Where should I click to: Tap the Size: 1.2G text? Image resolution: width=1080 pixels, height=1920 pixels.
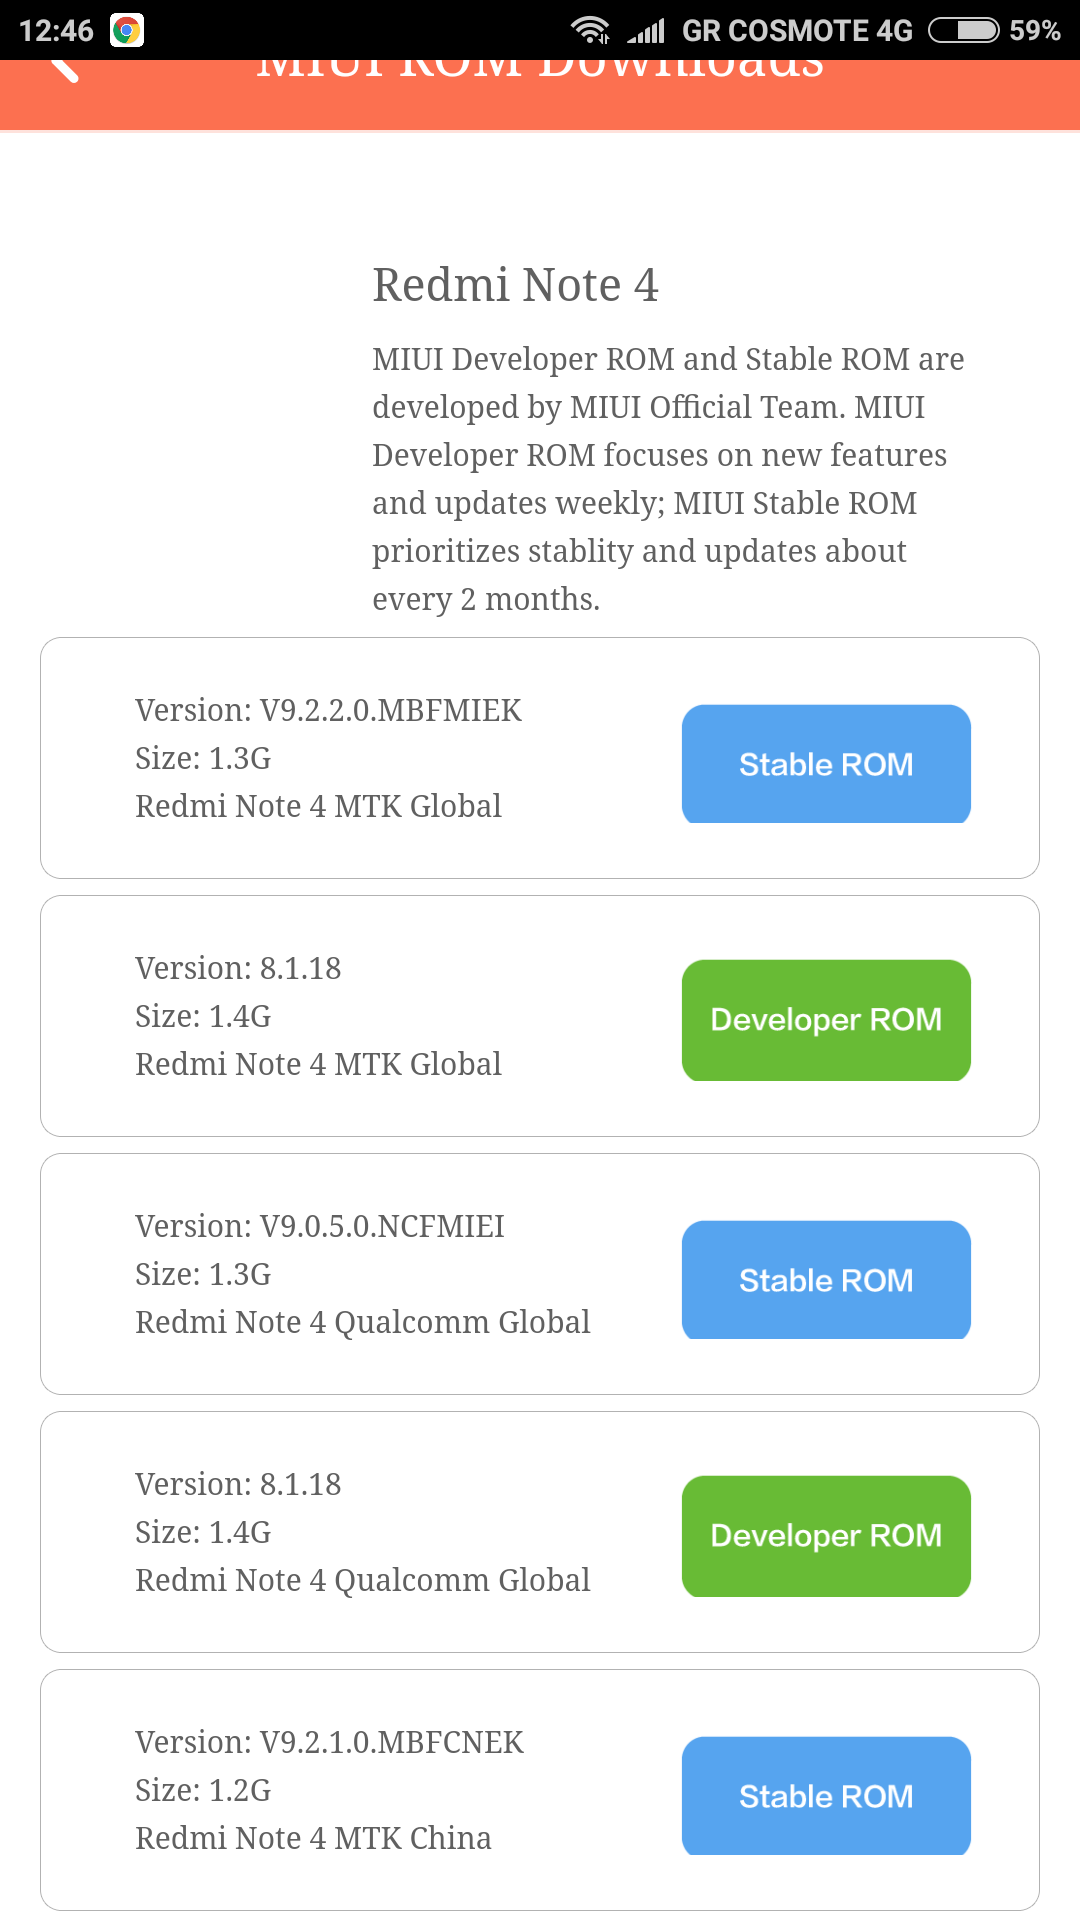203,1790
